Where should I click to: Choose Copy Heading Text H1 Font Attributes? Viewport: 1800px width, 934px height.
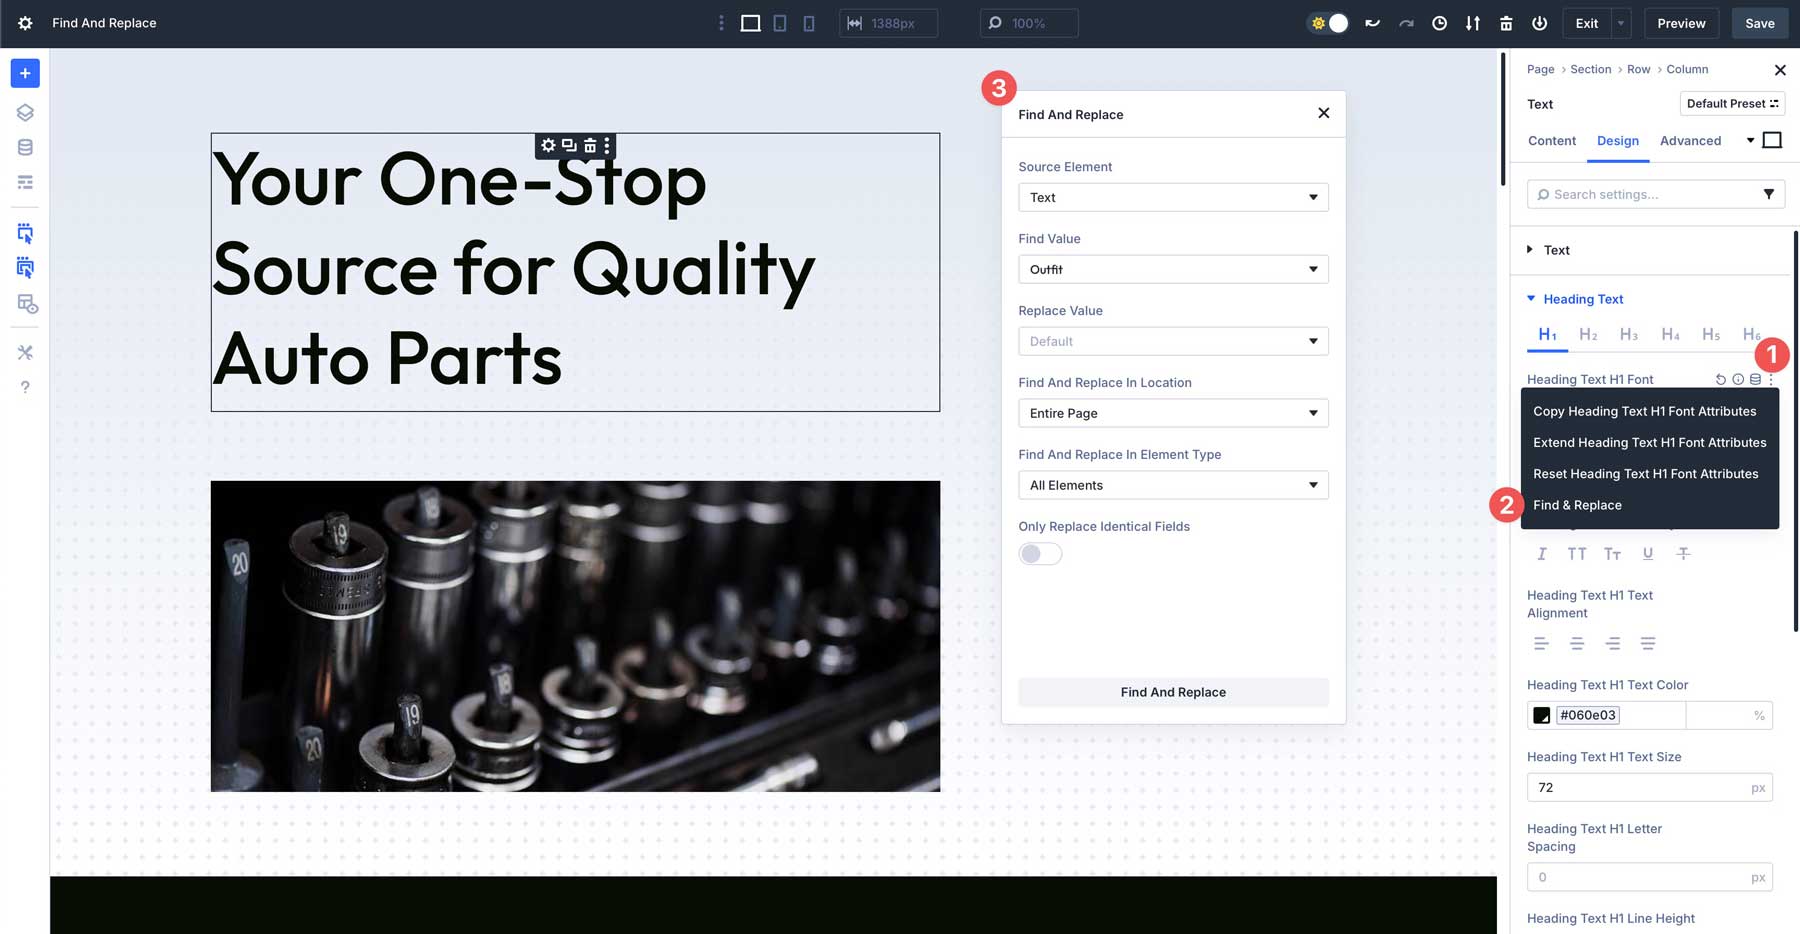coord(1644,411)
